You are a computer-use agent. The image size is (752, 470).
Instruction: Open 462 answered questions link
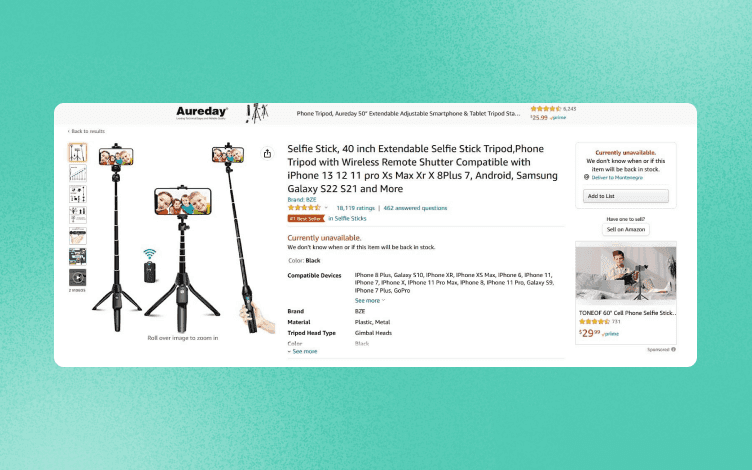click(x=415, y=208)
